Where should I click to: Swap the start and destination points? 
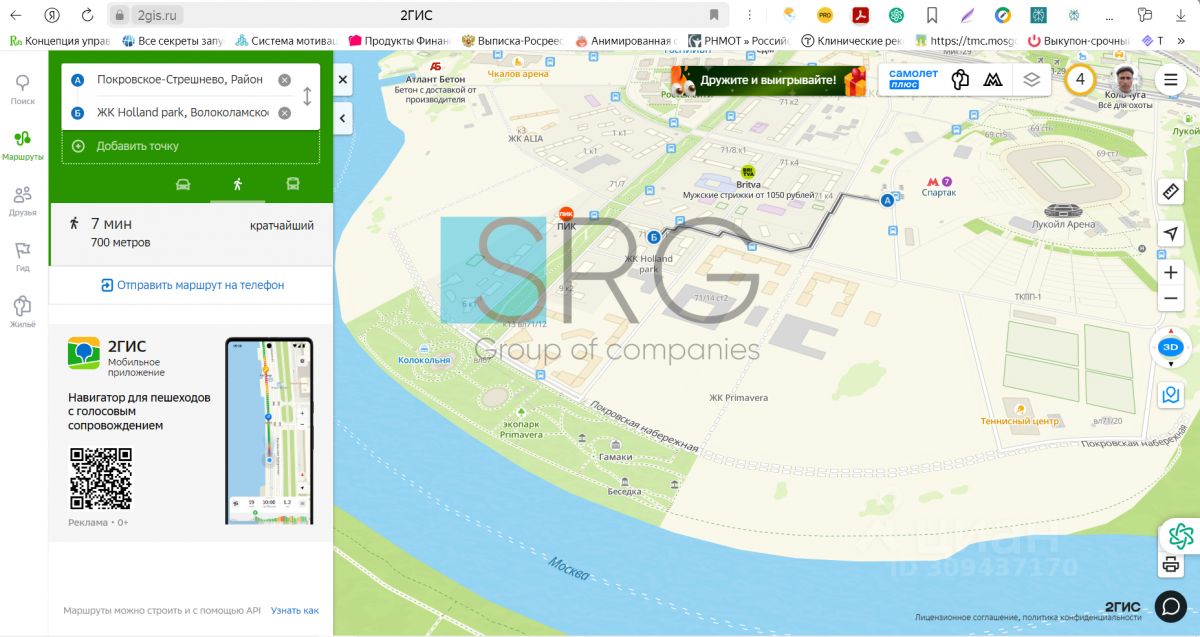point(307,96)
